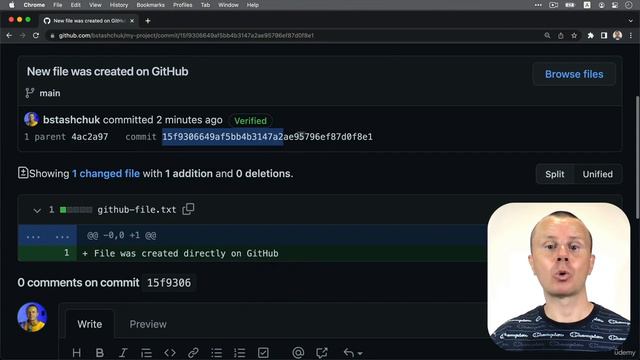Image resolution: width=640 pixels, height=360 pixels.
Task: Open the main branch link
Action: click(x=50, y=93)
